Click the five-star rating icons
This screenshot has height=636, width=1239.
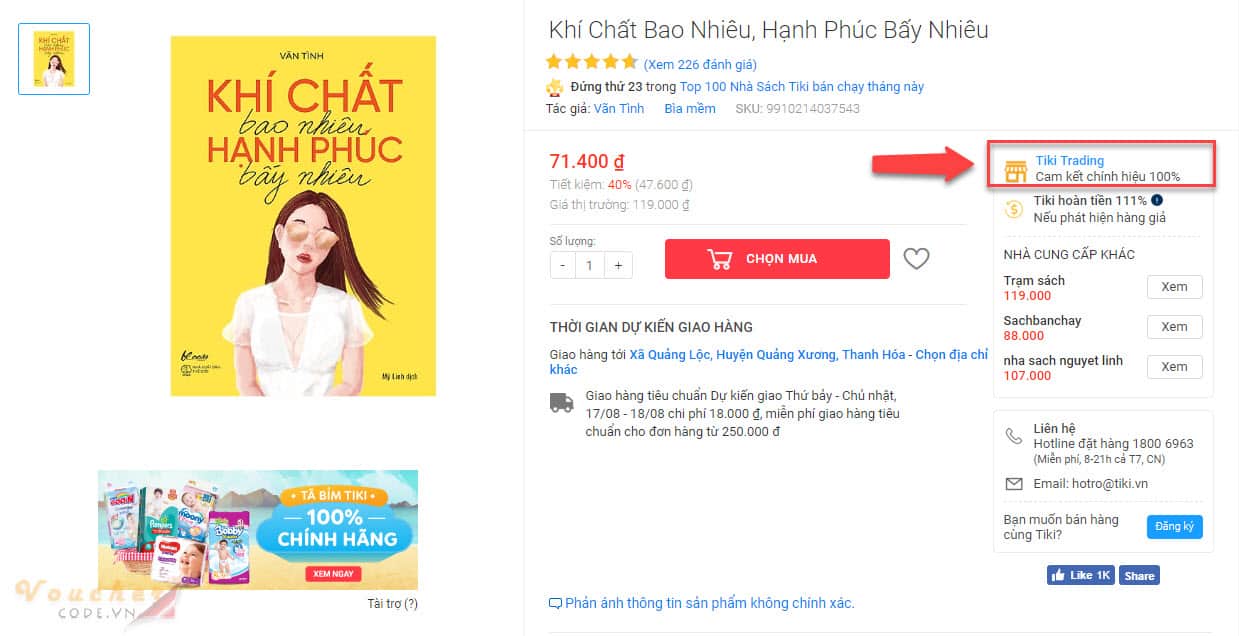pos(591,62)
